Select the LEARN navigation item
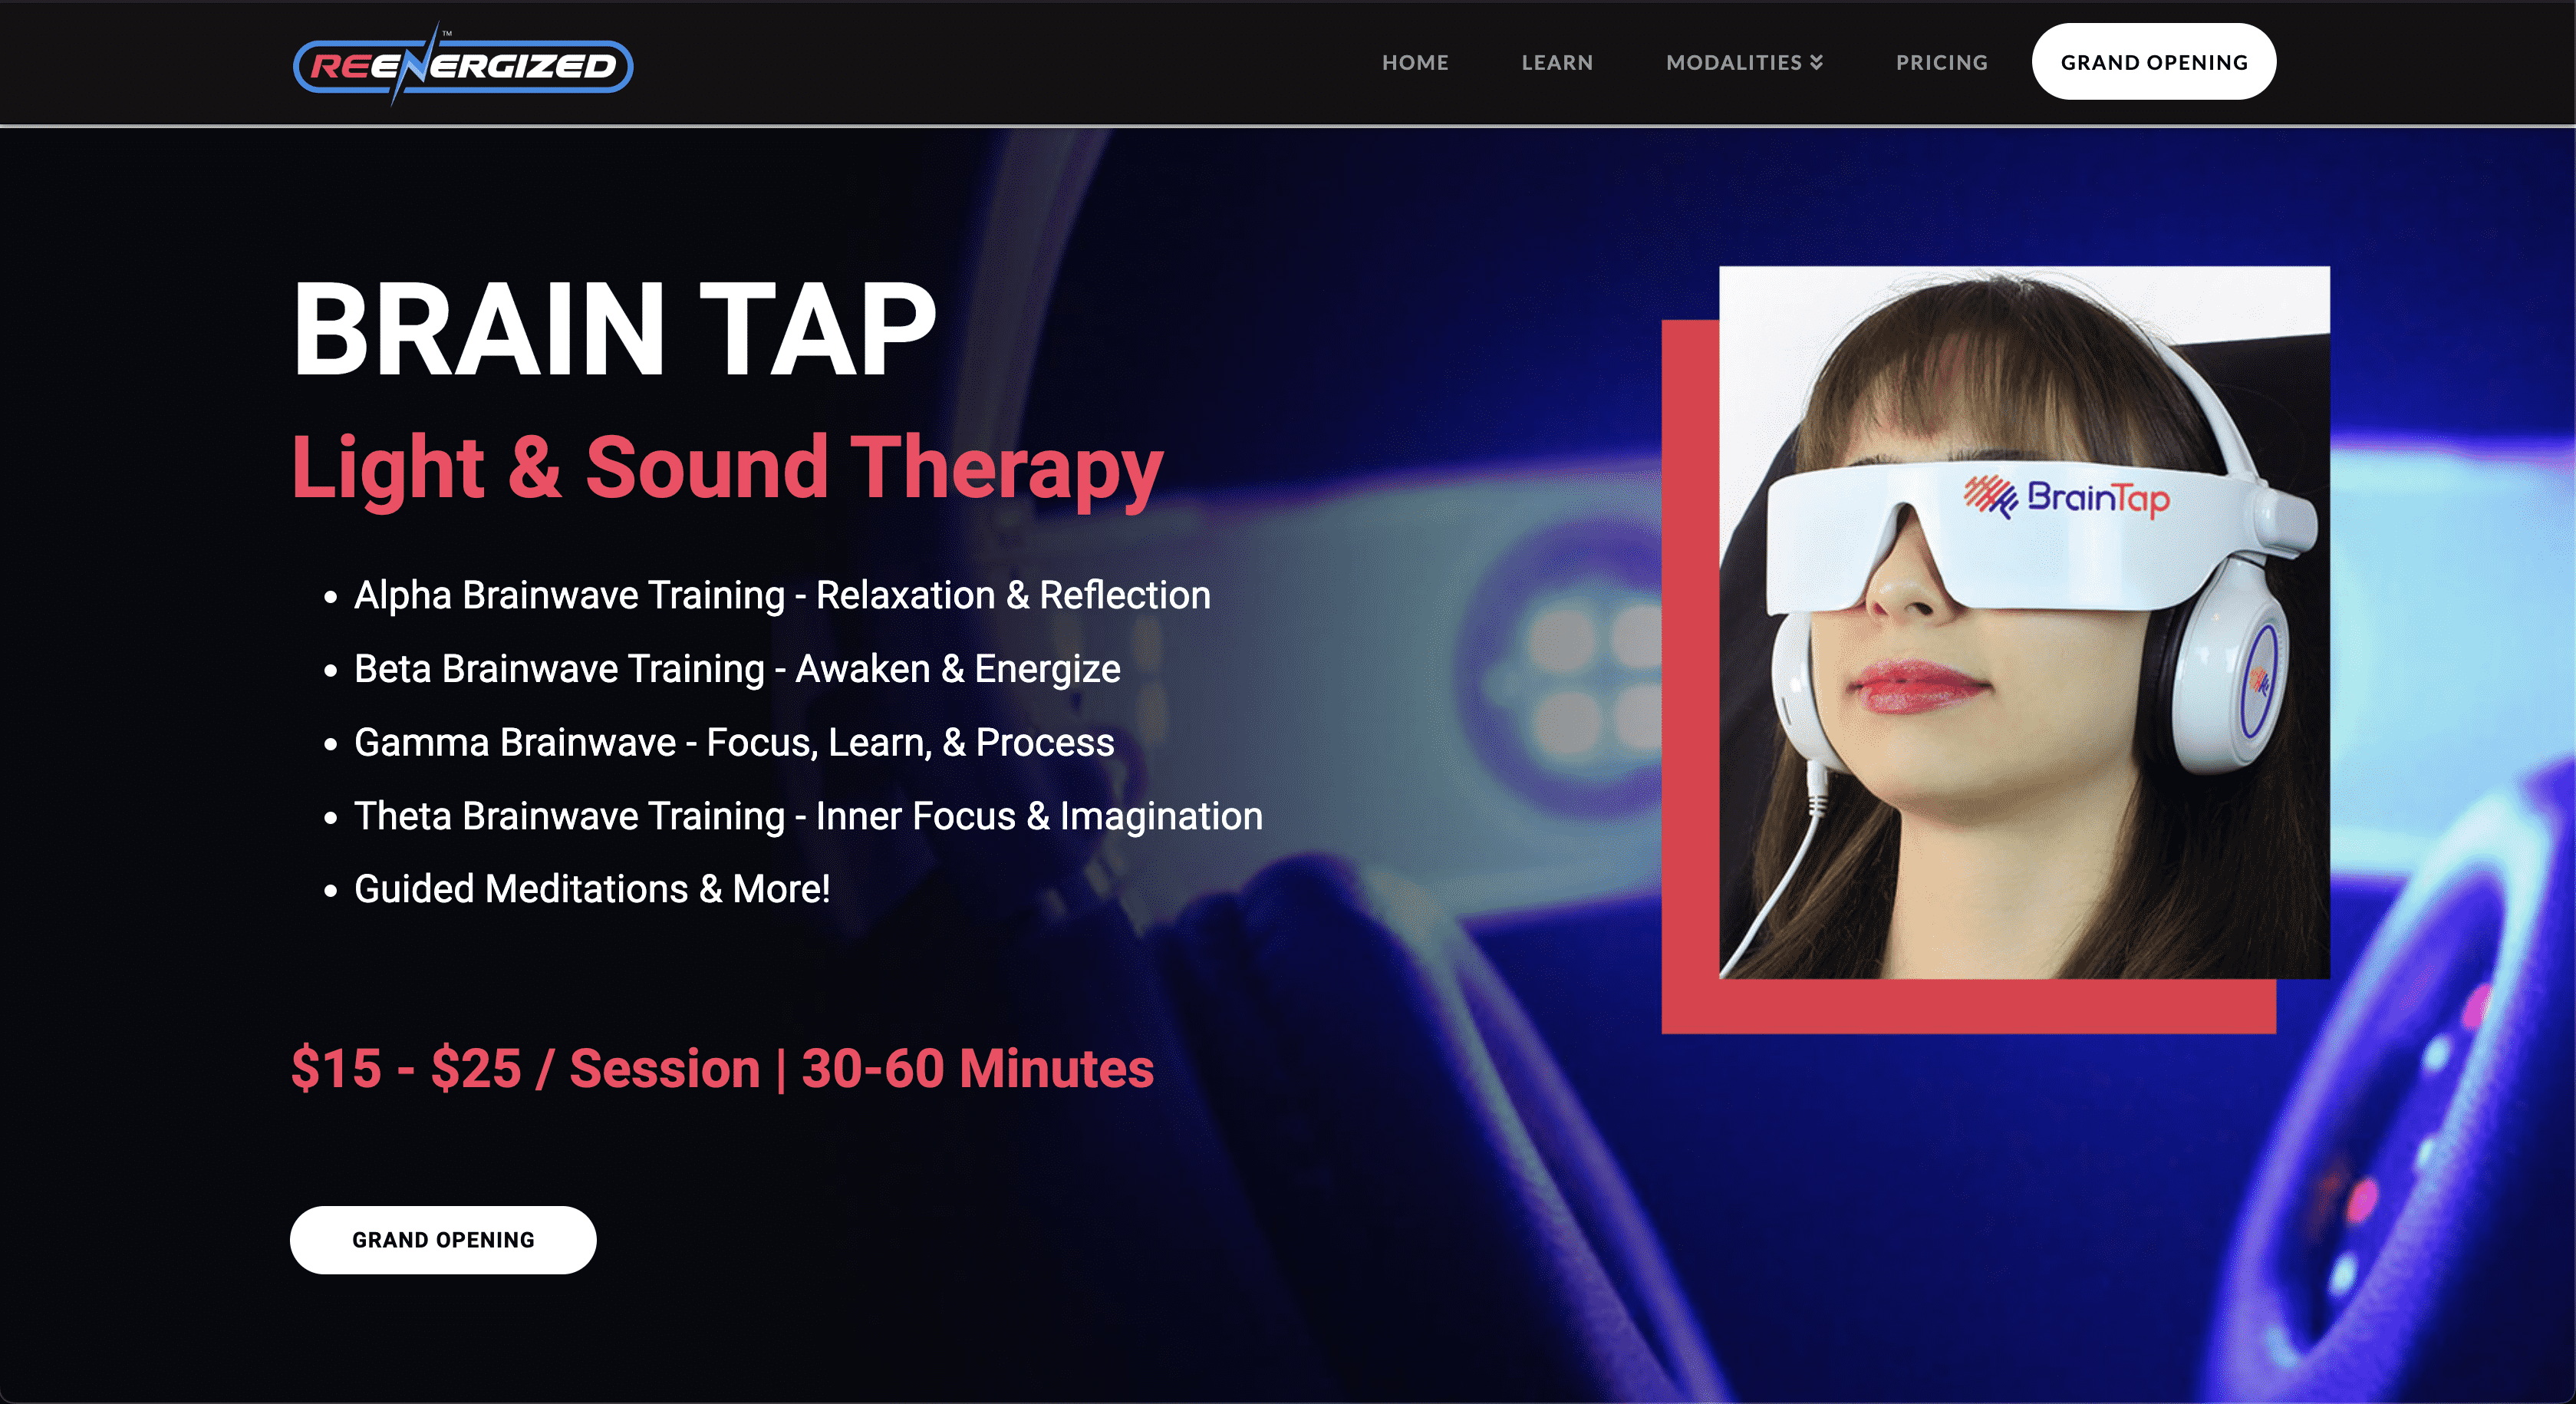Viewport: 2576px width, 1404px height. click(x=1557, y=62)
